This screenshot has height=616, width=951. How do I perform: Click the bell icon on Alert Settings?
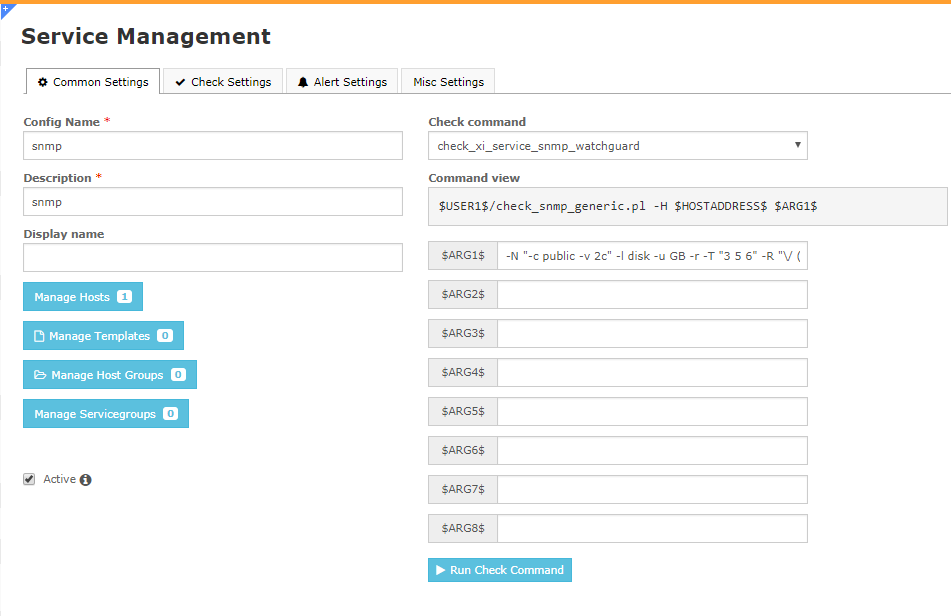tap(303, 82)
